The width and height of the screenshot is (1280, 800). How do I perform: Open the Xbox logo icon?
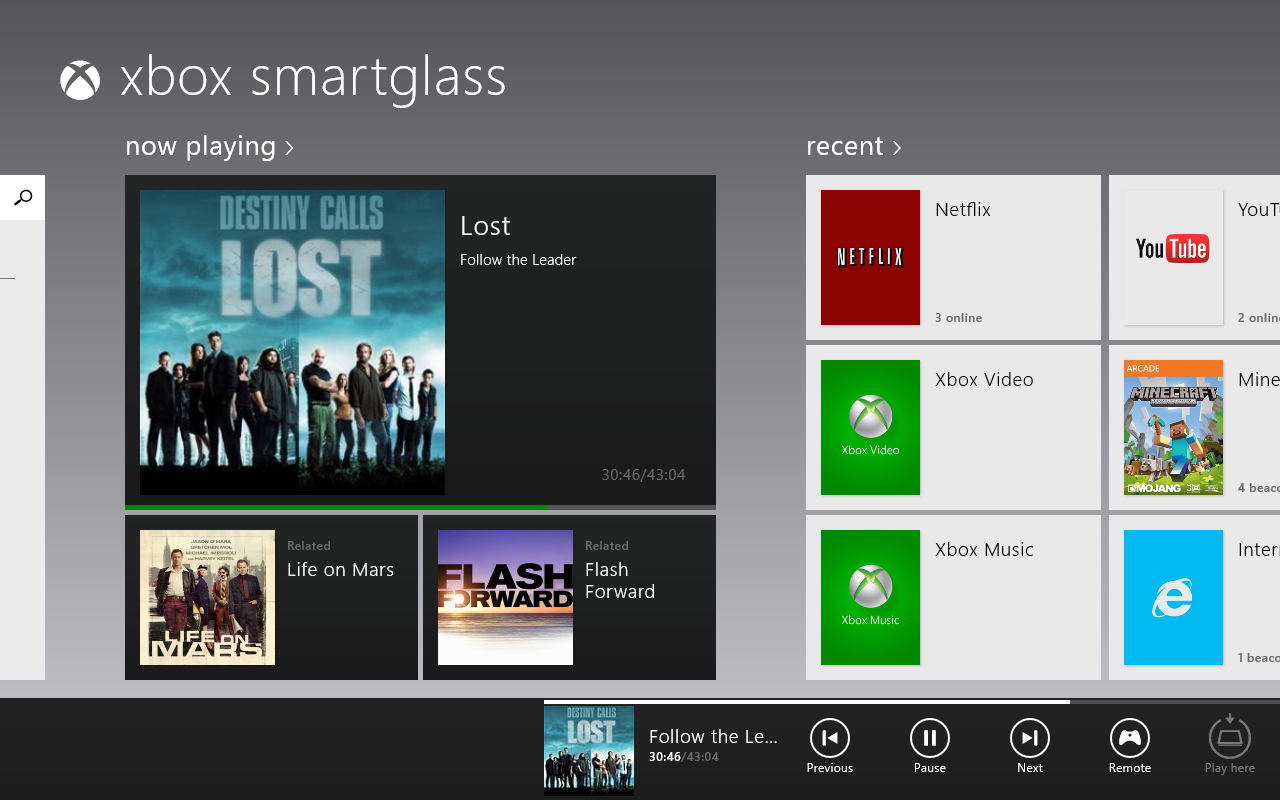[80, 79]
